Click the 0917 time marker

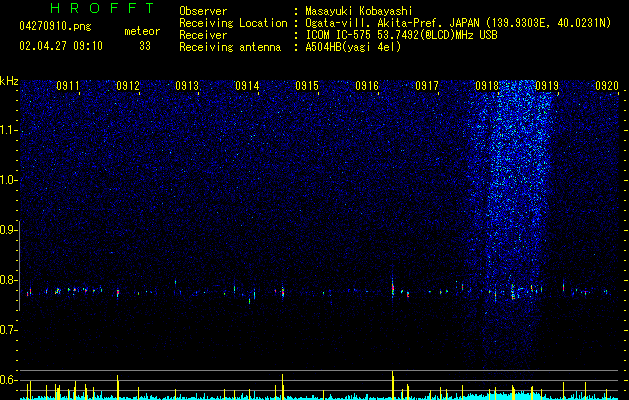coord(427,86)
